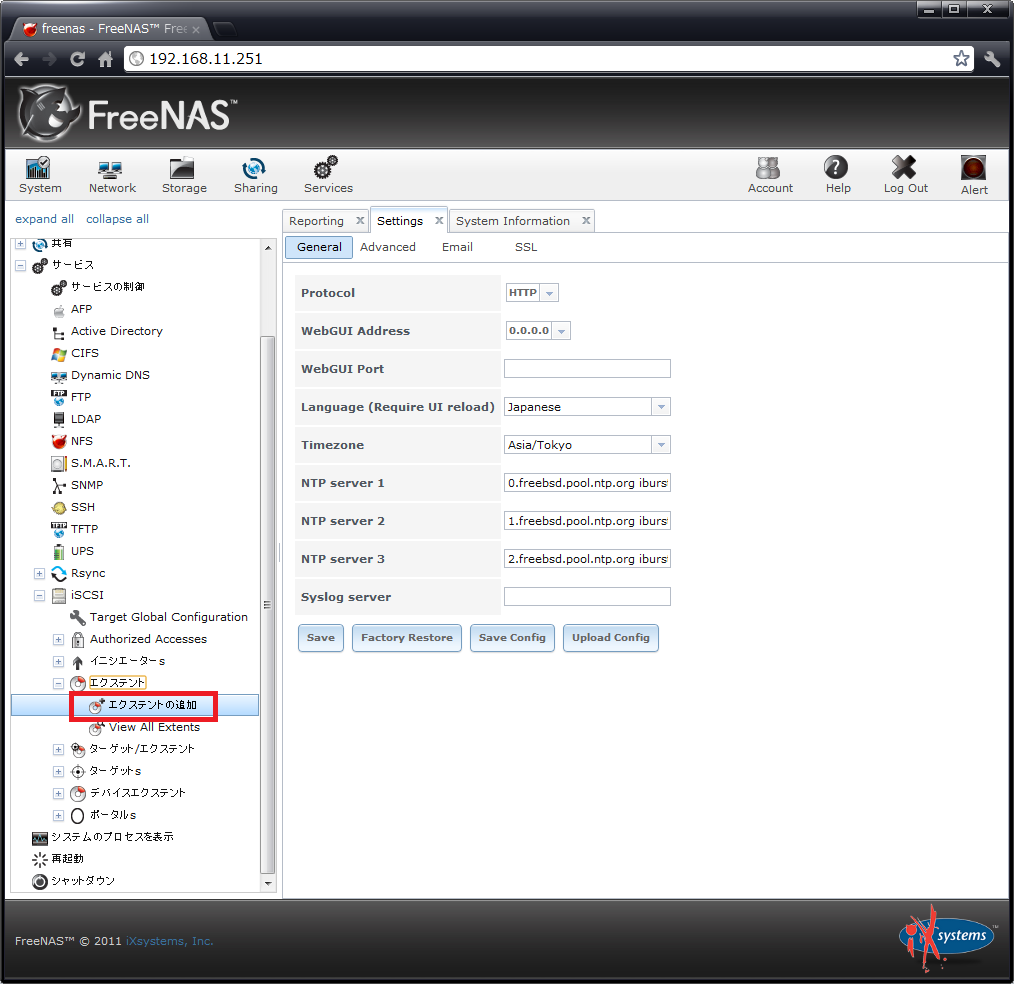
Task: Click the browser reload icon
Action: point(78,59)
